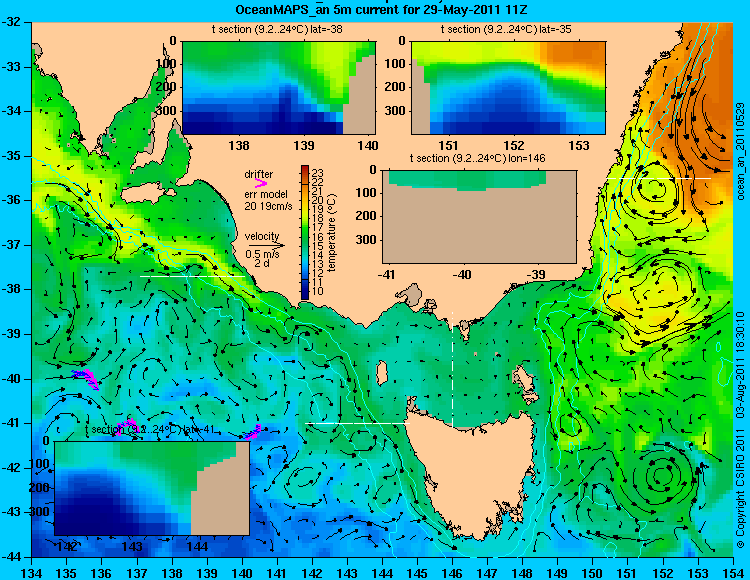Click the 't section (9.2..24°C) lat=-38' heading

(x=277, y=30)
